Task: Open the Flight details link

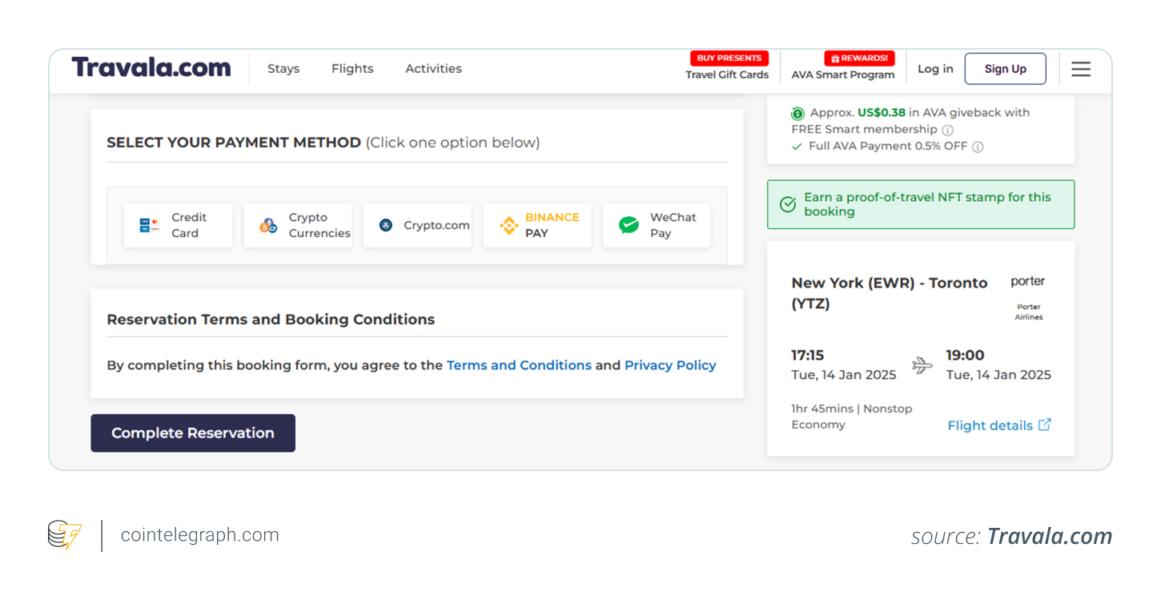Action: 990,425
